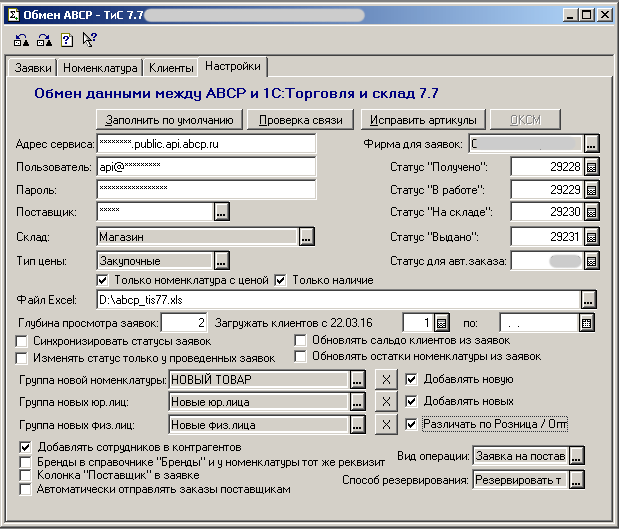Click the application icon in the title bar
619x529 pixels.
tap(13, 15)
